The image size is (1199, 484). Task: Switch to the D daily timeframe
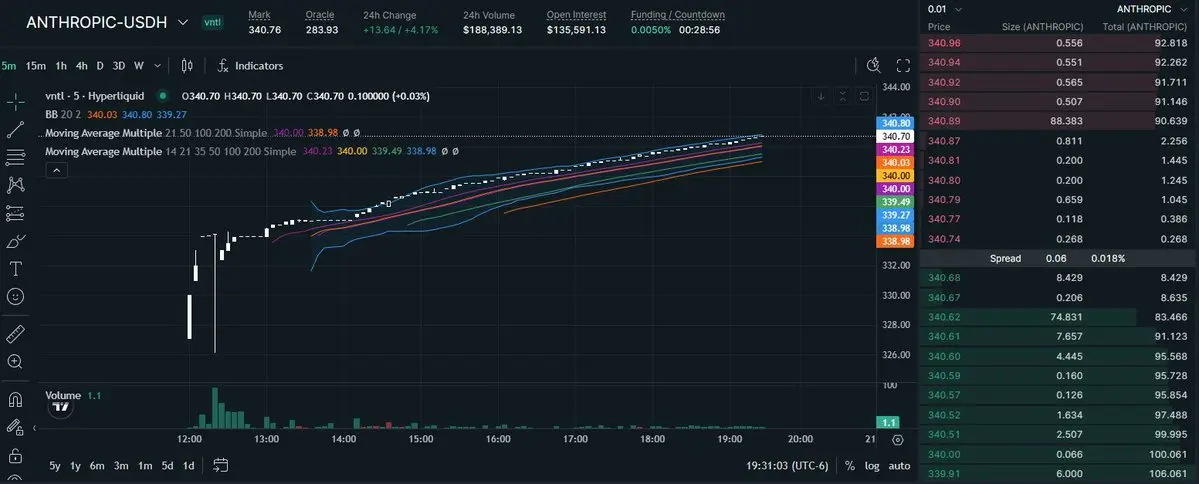point(99,66)
